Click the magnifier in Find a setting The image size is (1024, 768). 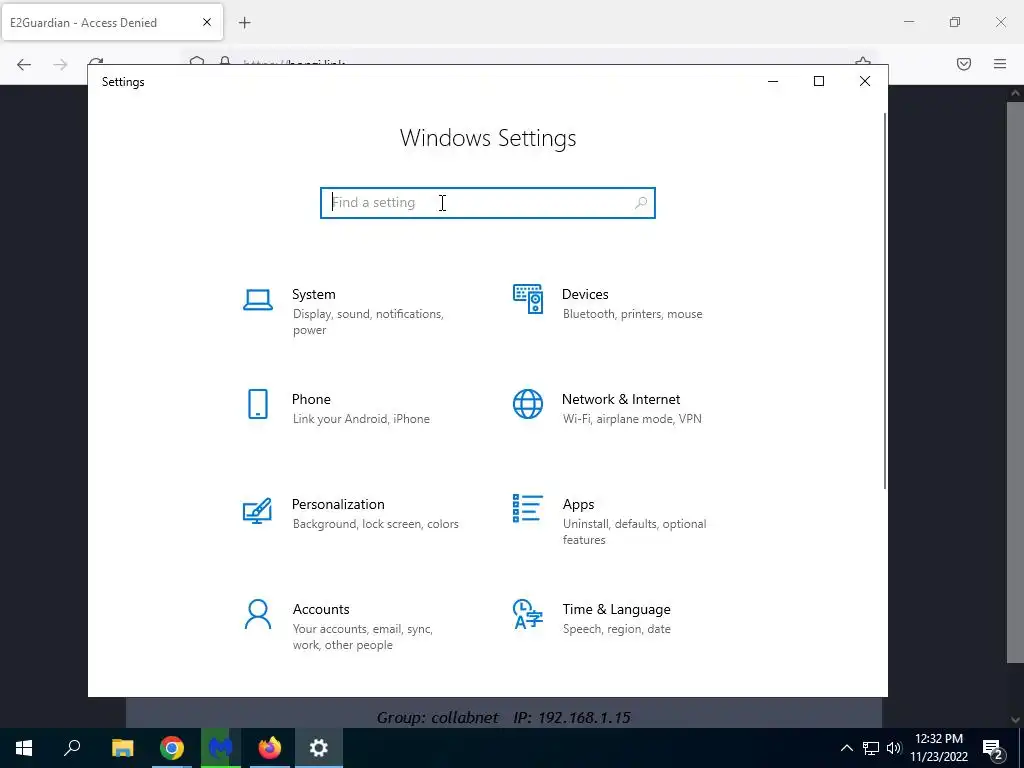641,202
